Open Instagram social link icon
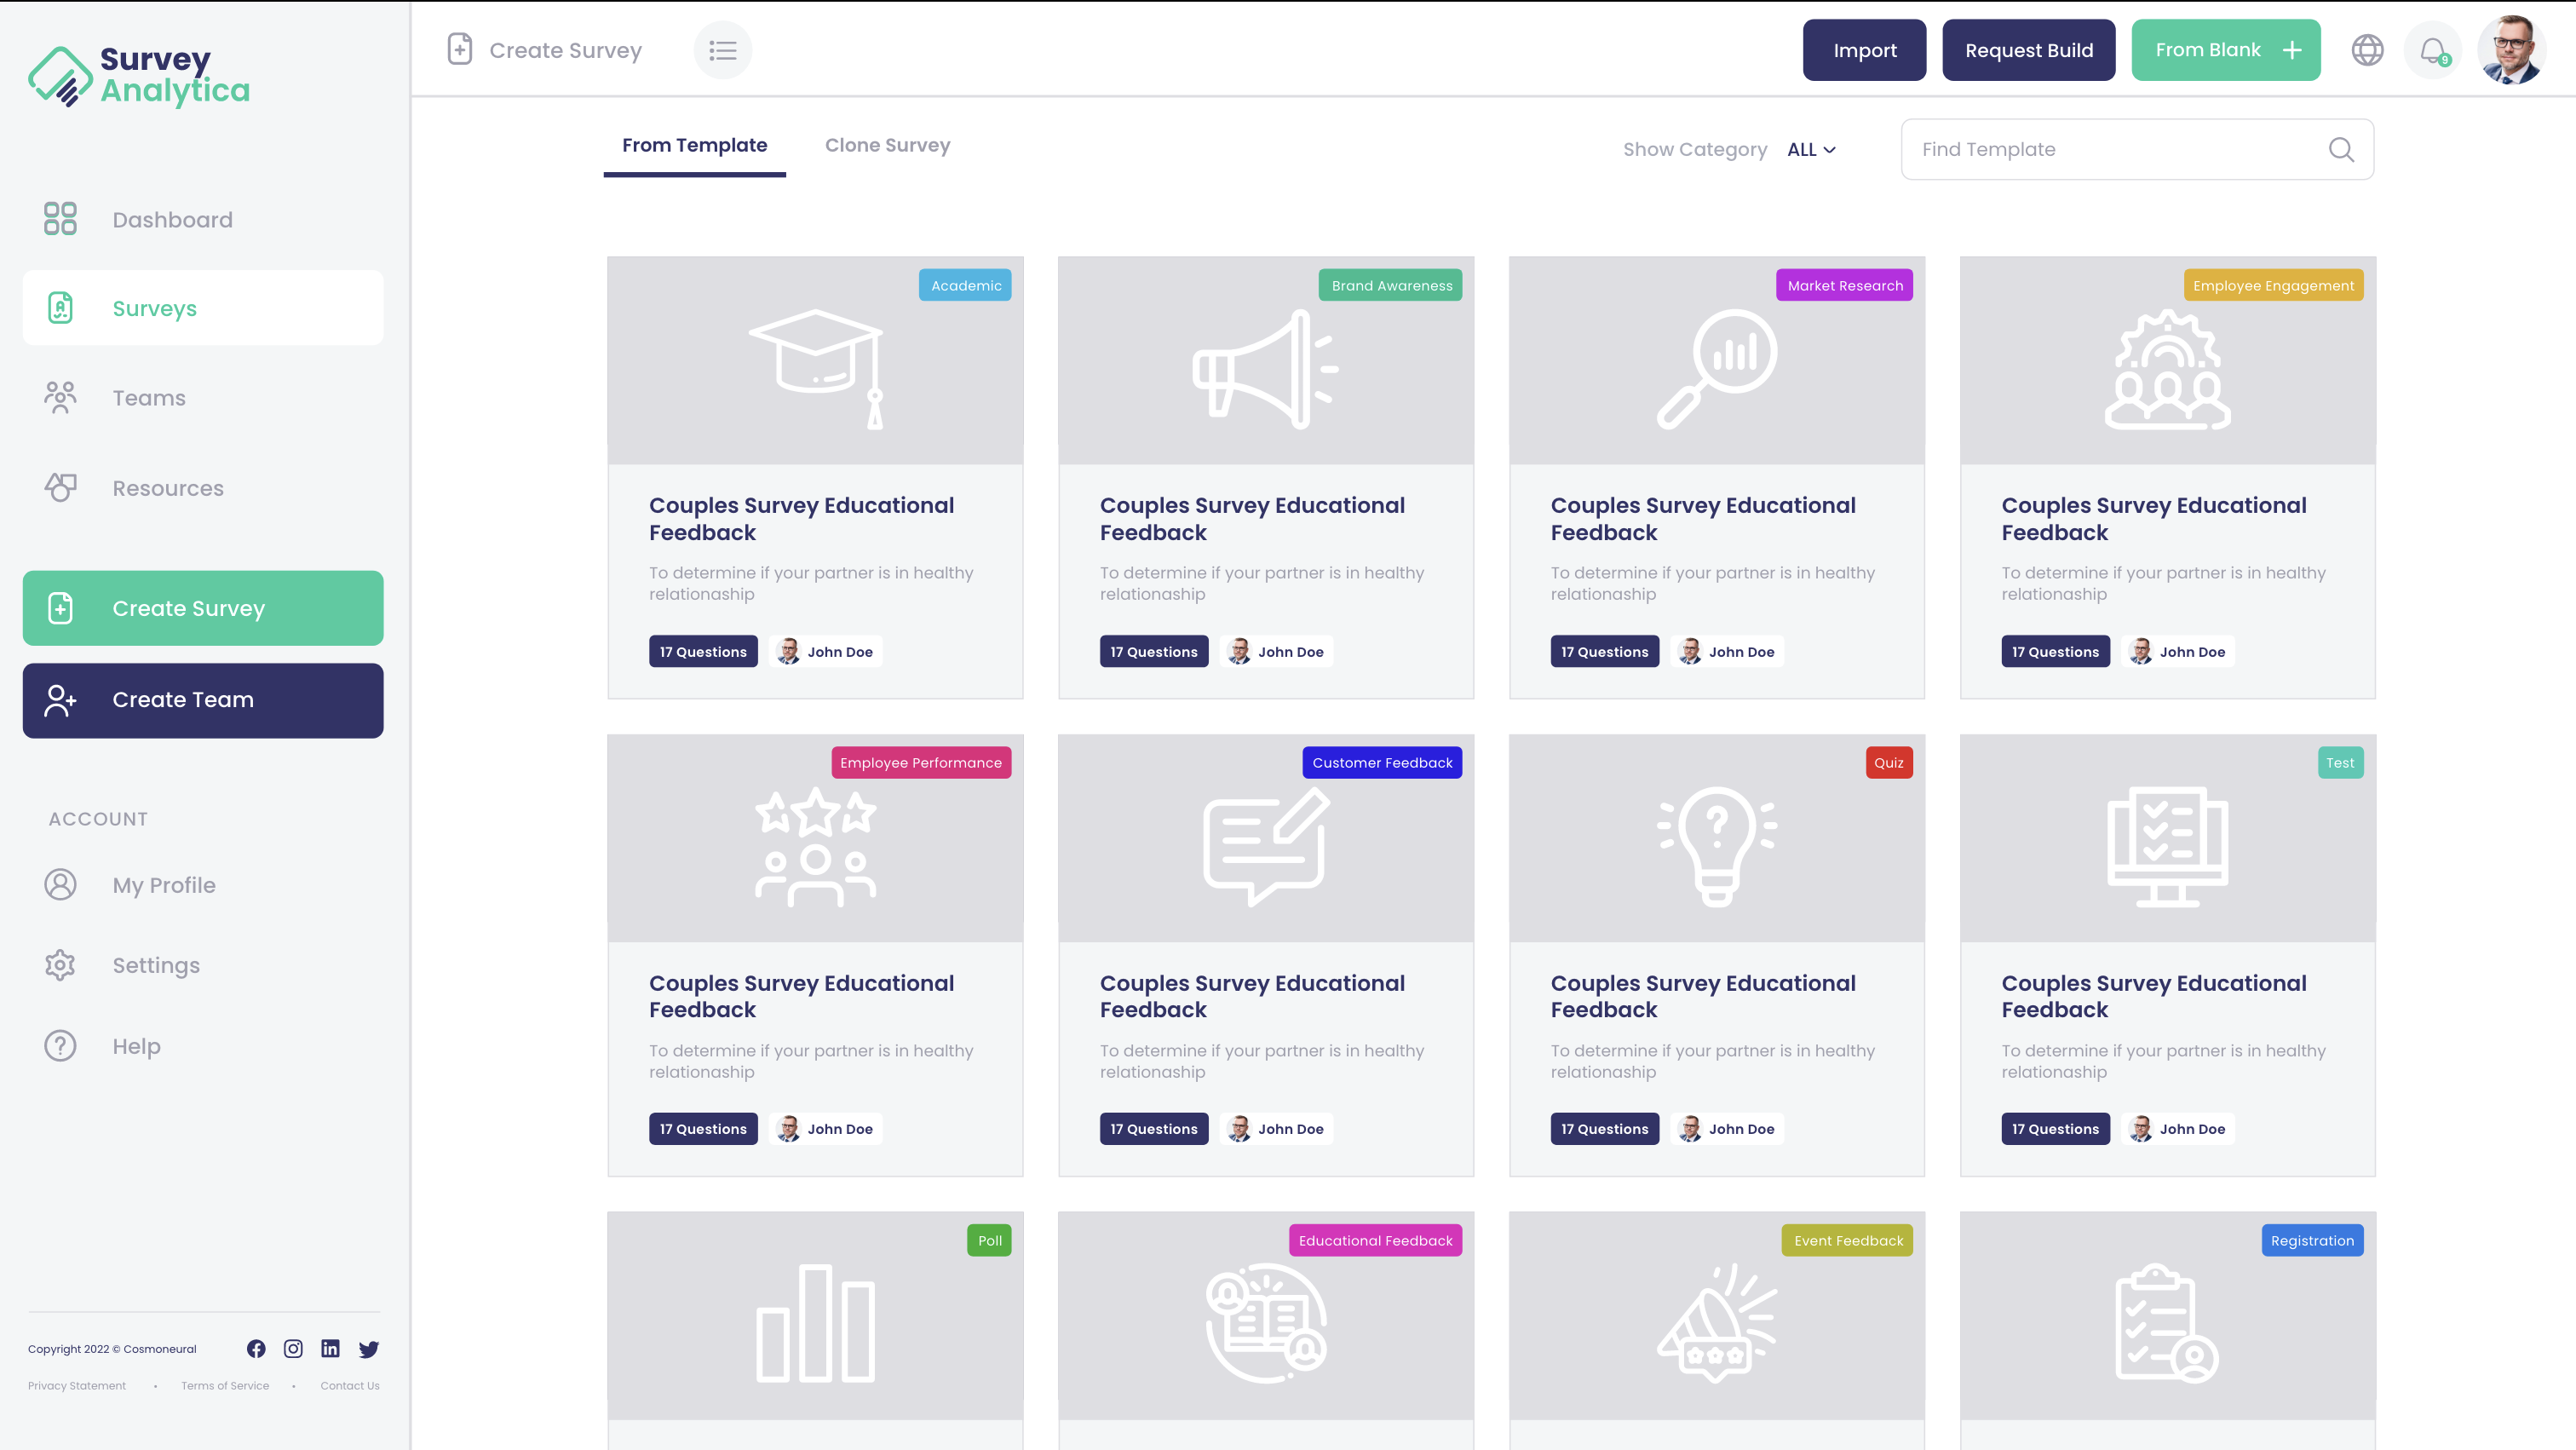 [x=293, y=1349]
